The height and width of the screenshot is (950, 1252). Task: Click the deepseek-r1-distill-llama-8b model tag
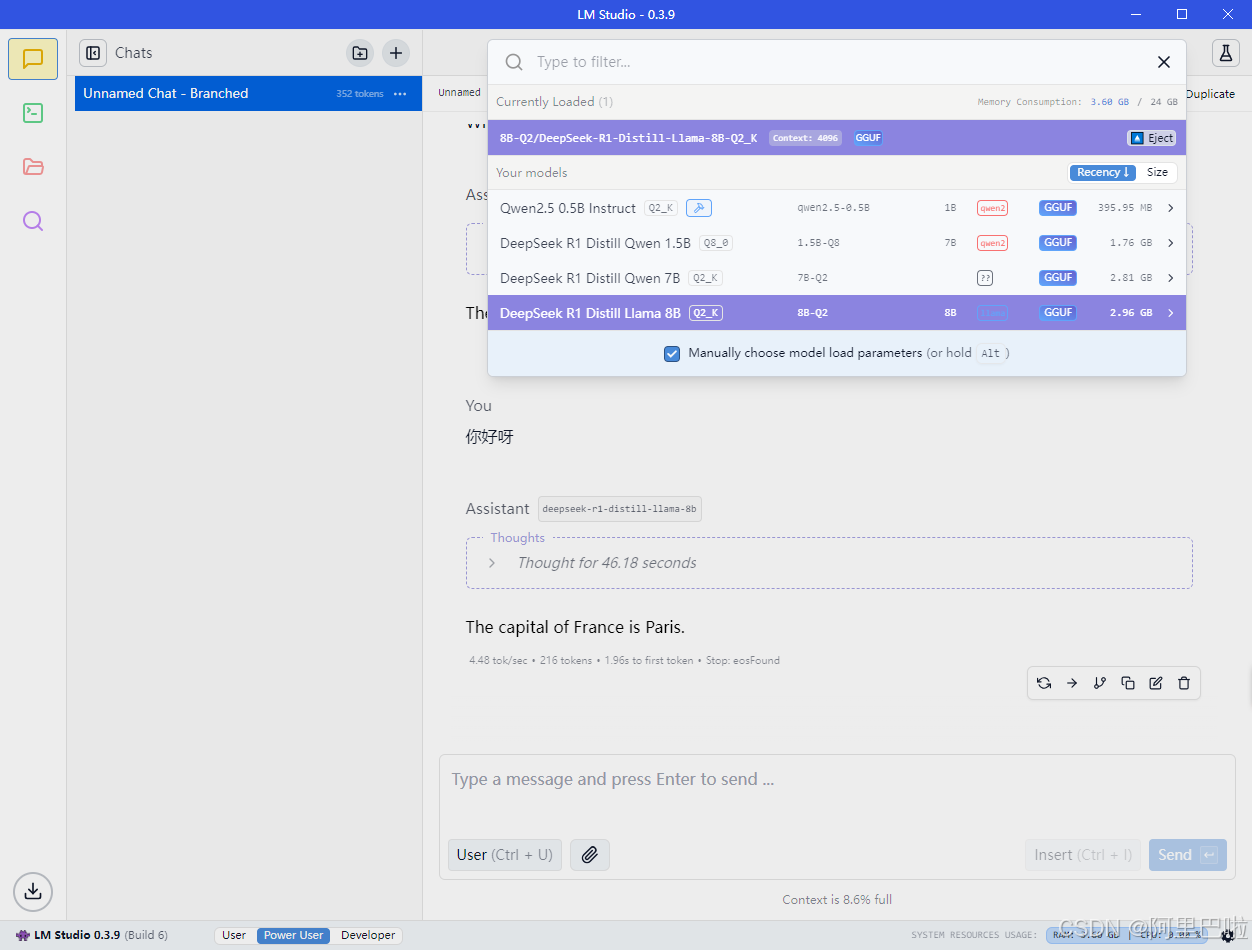620,509
